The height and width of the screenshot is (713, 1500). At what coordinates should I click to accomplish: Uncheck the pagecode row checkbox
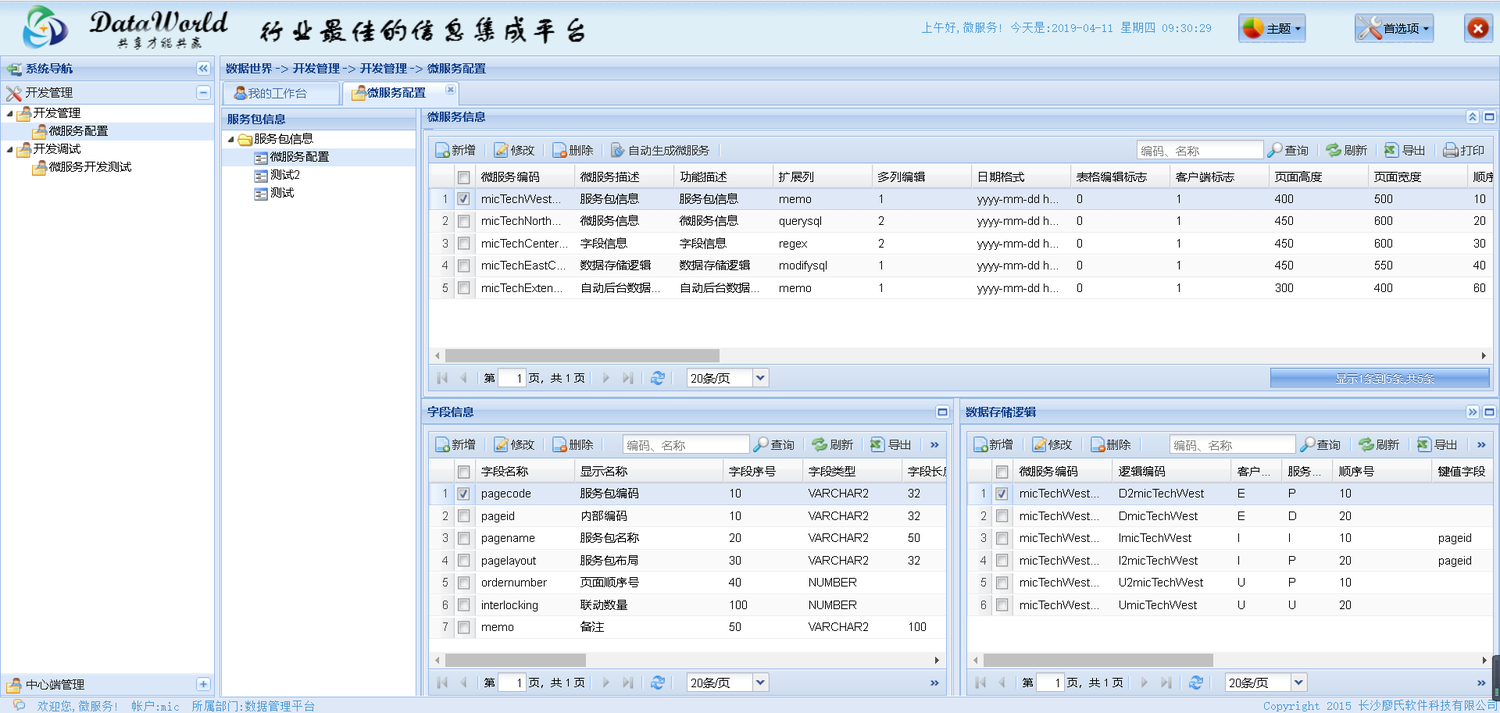click(463, 494)
